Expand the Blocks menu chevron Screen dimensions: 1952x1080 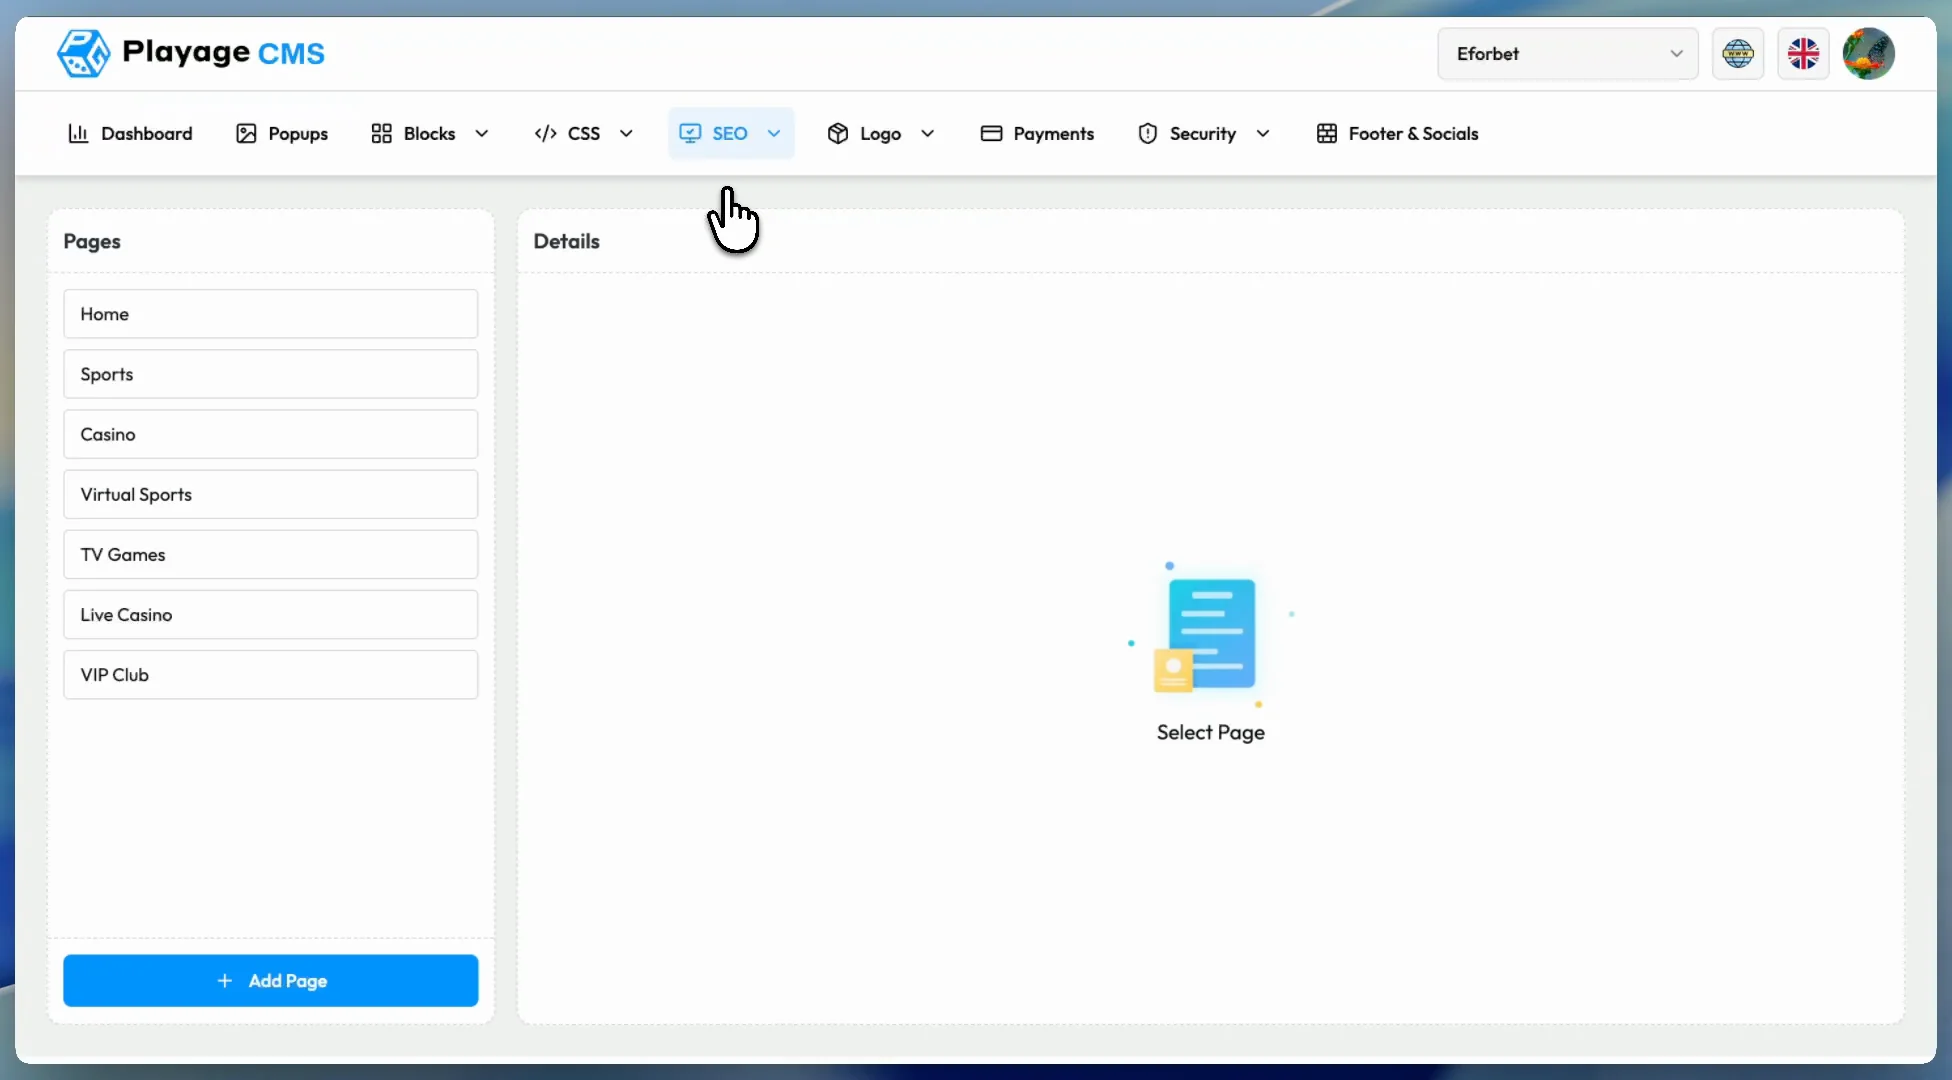pyautogui.click(x=481, y=134)
